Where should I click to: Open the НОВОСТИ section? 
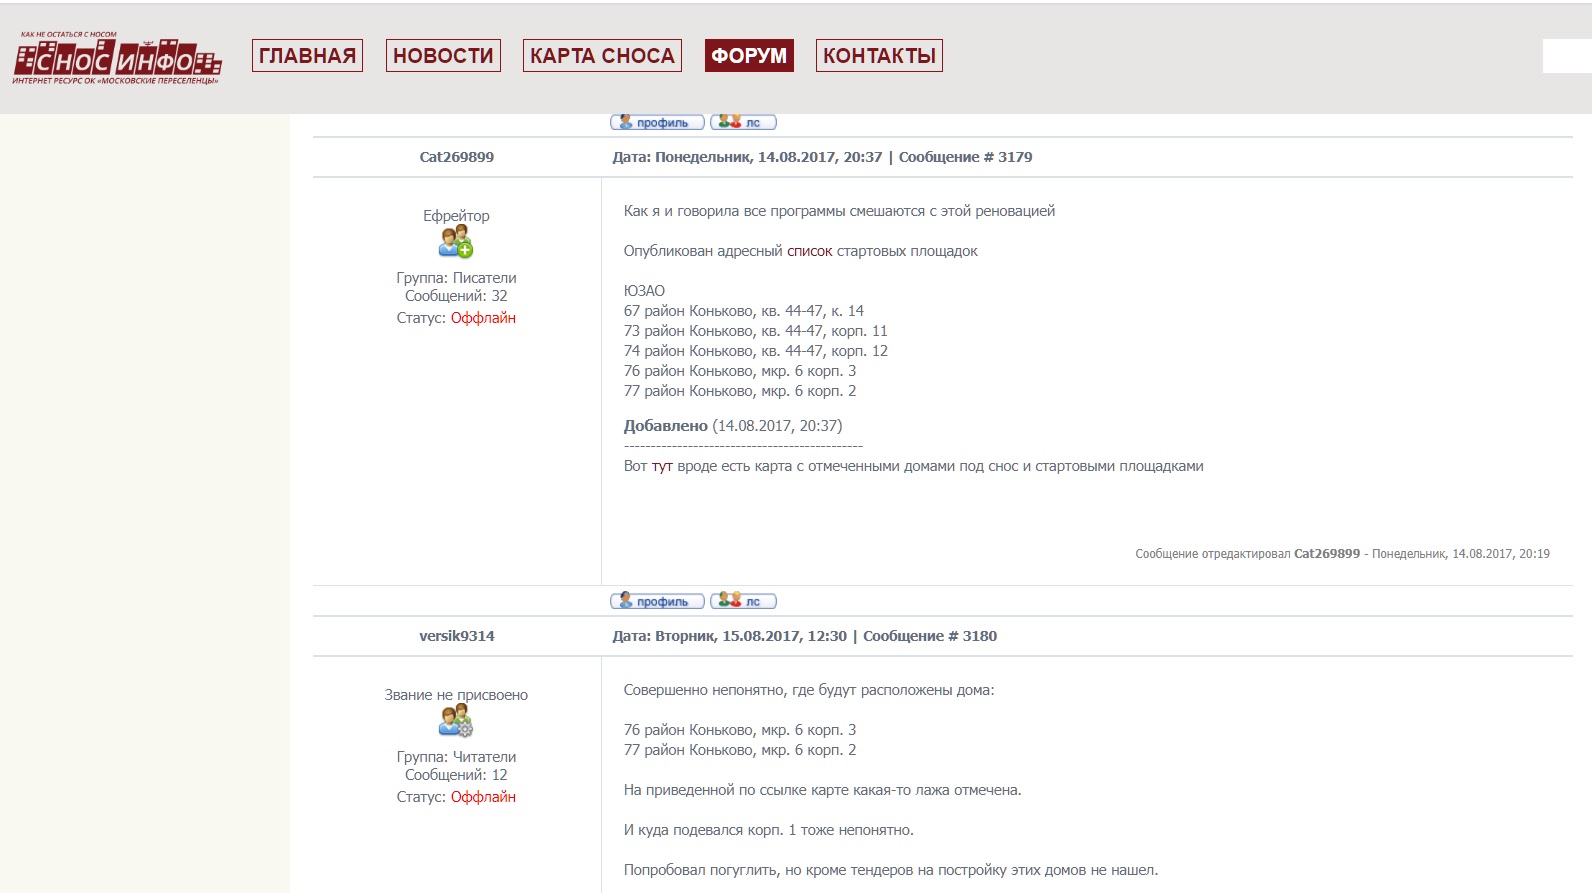click(443, 56)
